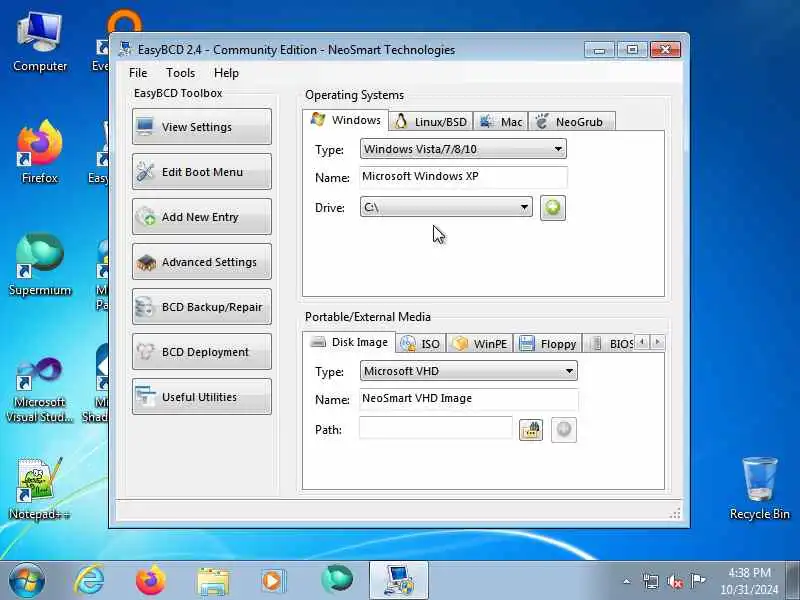Expand the Drive C:\ dropdown
800x600 pixels.
(x=446, y=207)
